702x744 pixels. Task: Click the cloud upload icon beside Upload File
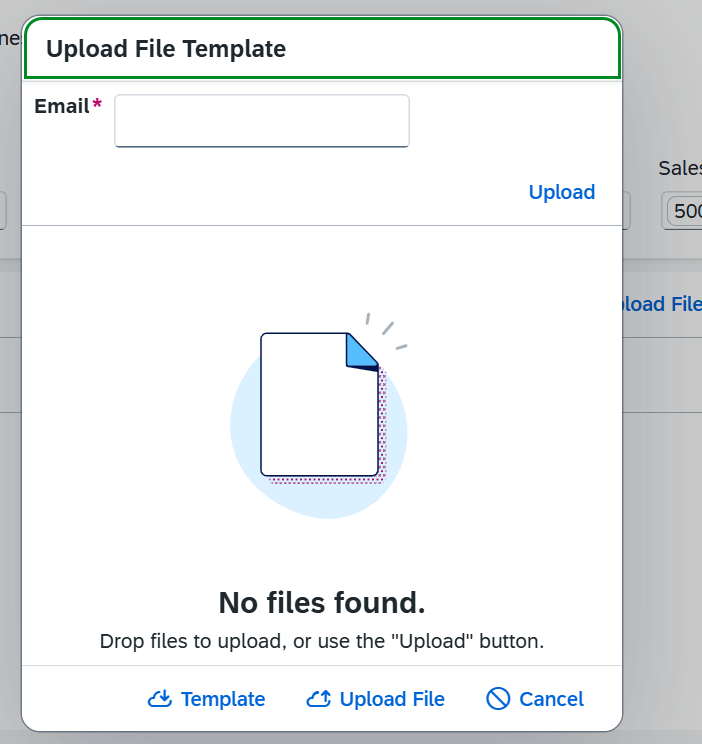(318, 699)
